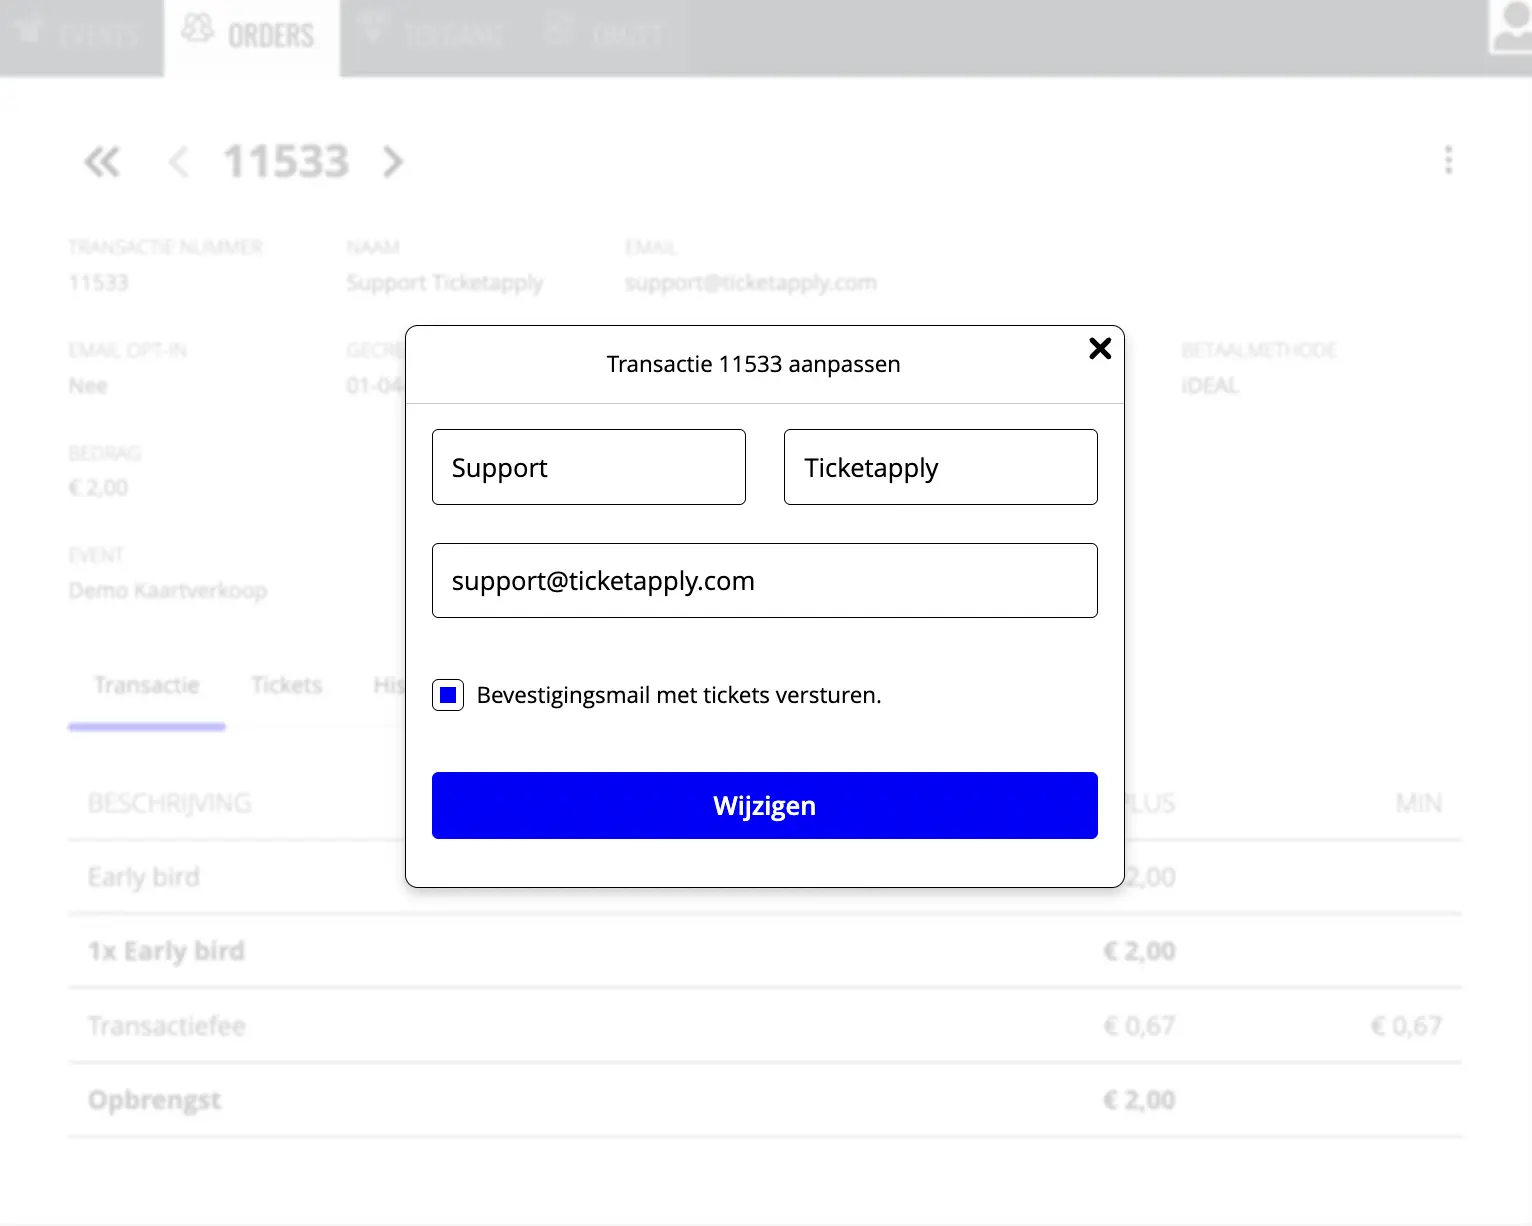Select the Transactie sub-tab
Image resolution: width=1532 pixels, height=1226 pixels.
(x=147, y=686)
